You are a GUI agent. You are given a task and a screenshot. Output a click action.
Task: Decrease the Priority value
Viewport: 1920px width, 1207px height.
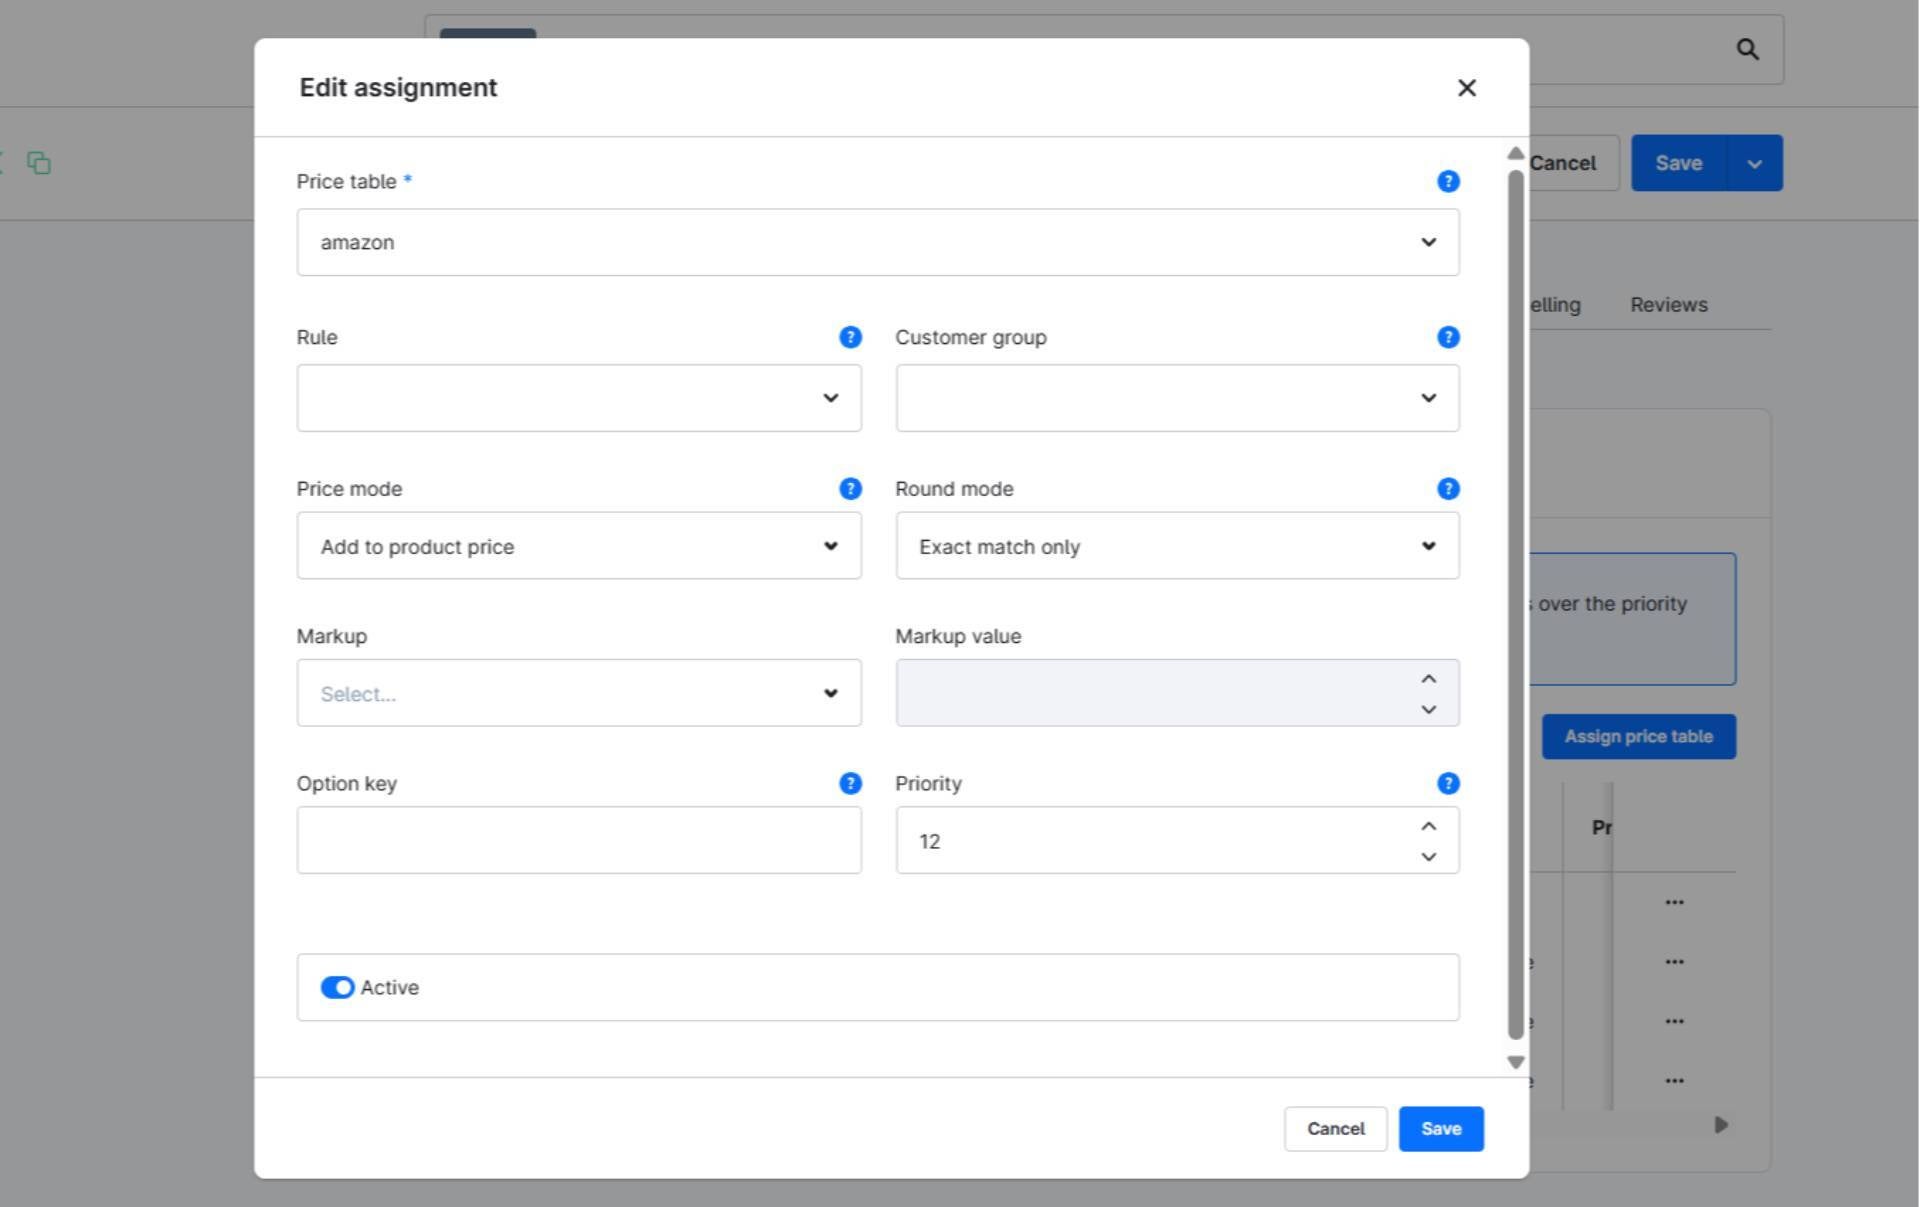click(1428, 857)
